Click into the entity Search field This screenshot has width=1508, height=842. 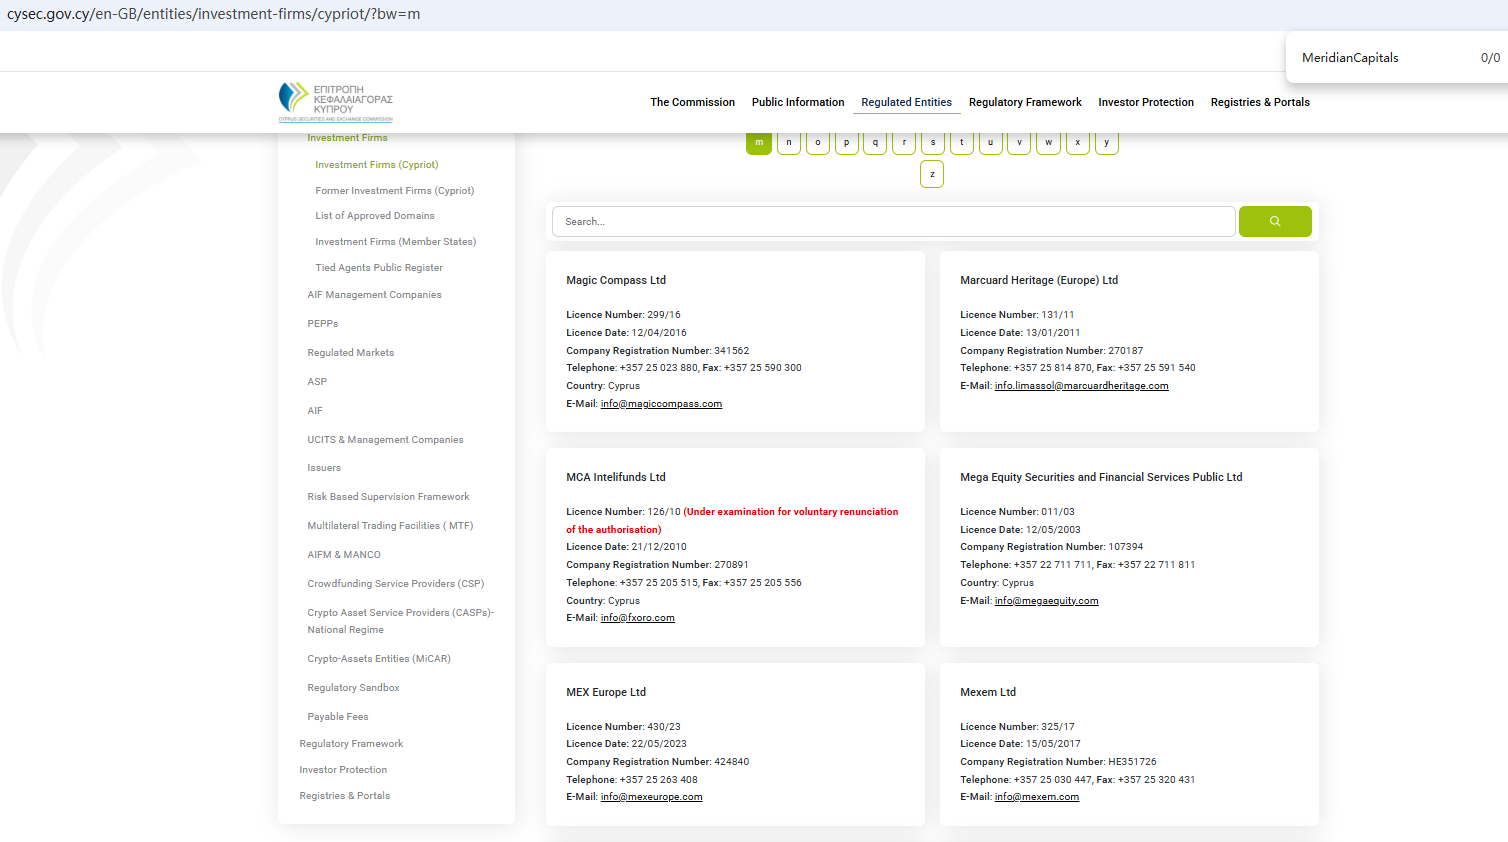pos(893,221)
